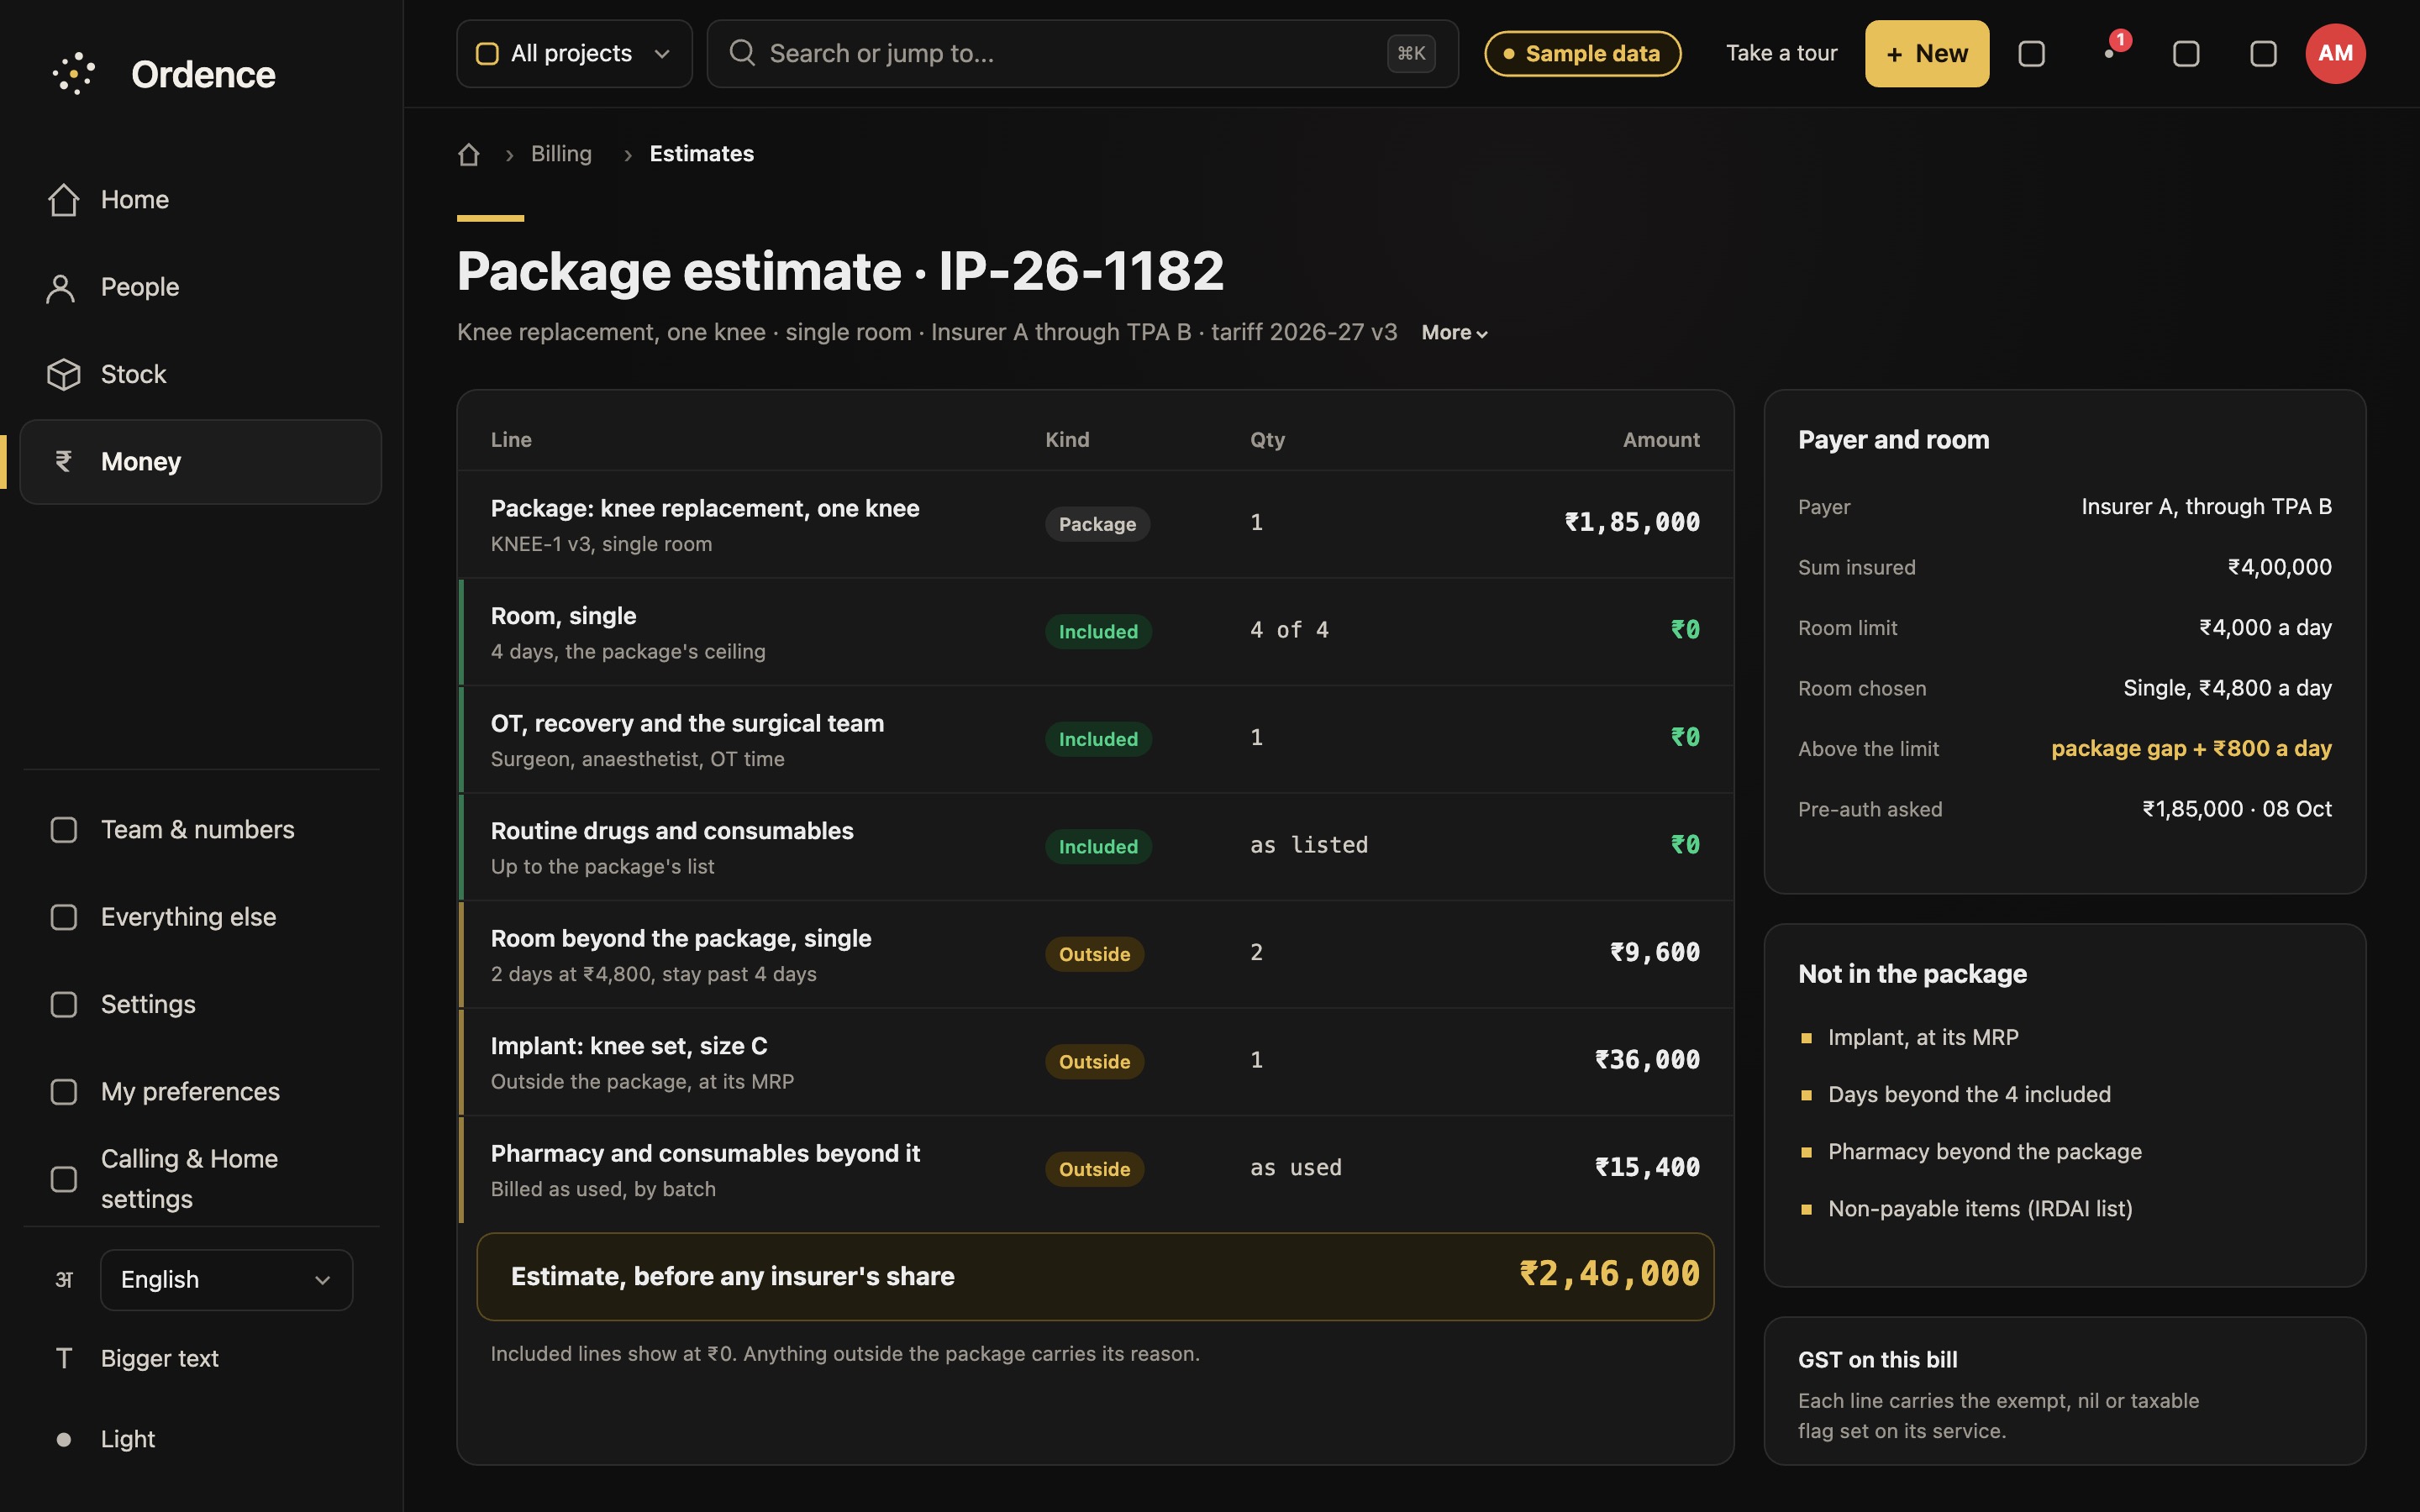Open notifications icon with red badge
Viewport: 2420px width, 1512px height.
pyautogui.click(x=2110, y=53)
